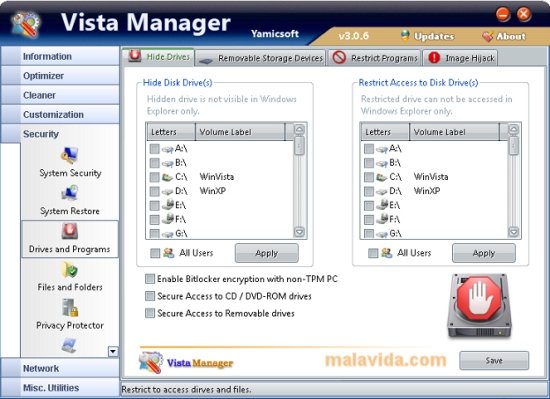
Task: Switch to Image Hijack tab
Action: point(460,58)
